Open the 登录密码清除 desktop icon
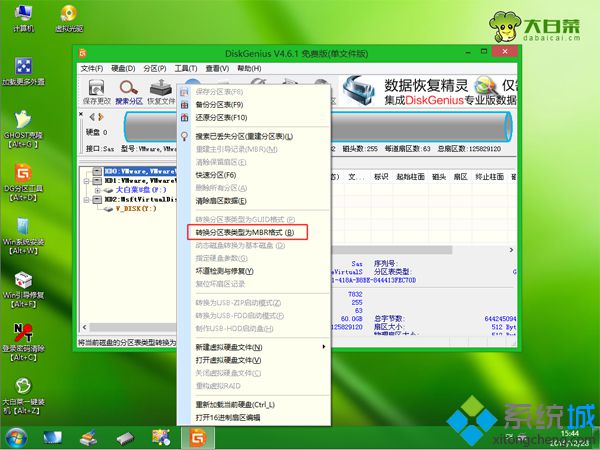The height and width of the screenshot is (450, 600). [x=23, y=342]
